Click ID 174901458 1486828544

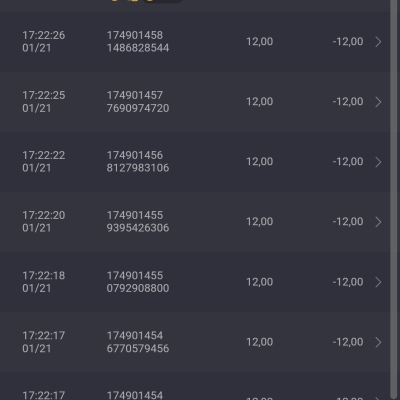138,42
